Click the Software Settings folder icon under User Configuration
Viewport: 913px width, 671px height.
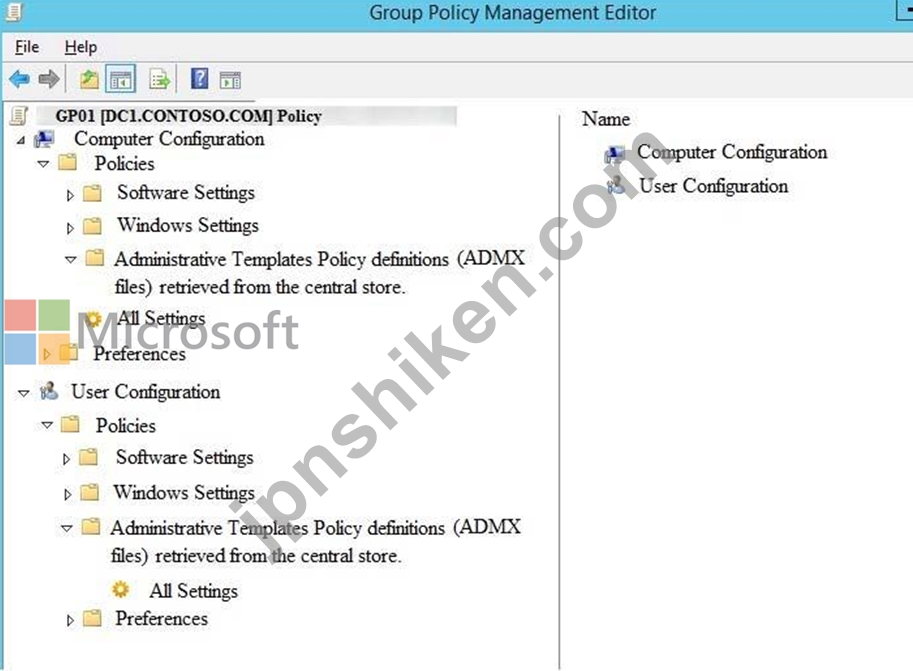point(89,457)
